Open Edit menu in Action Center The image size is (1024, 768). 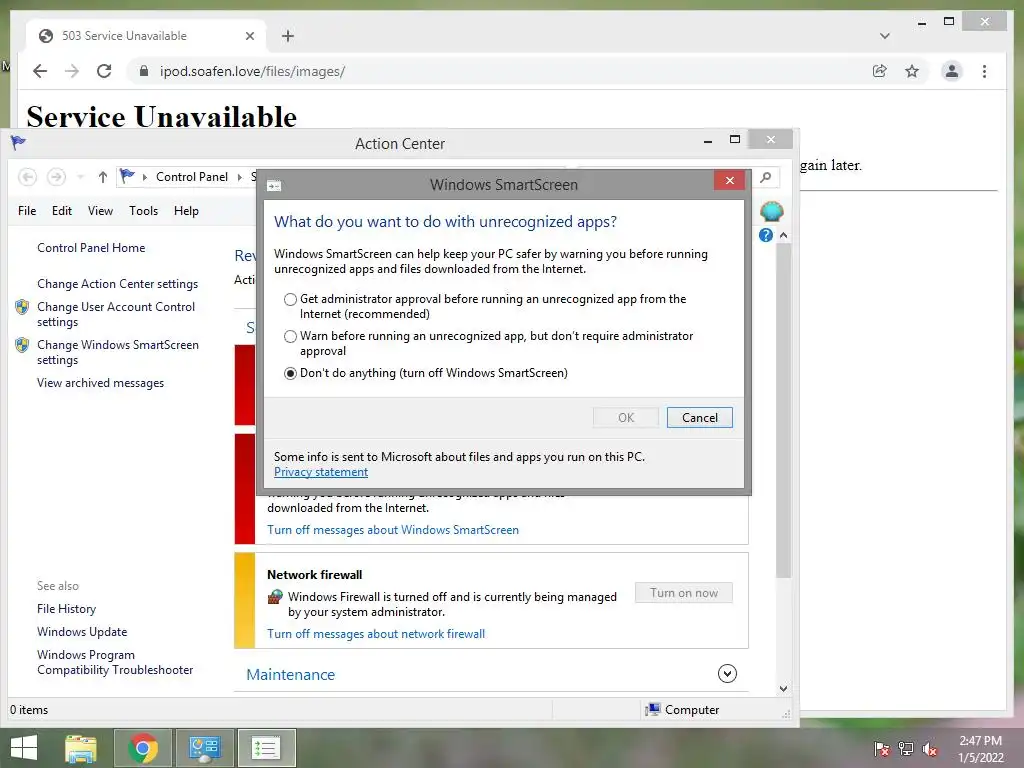(x=62, y=211)
